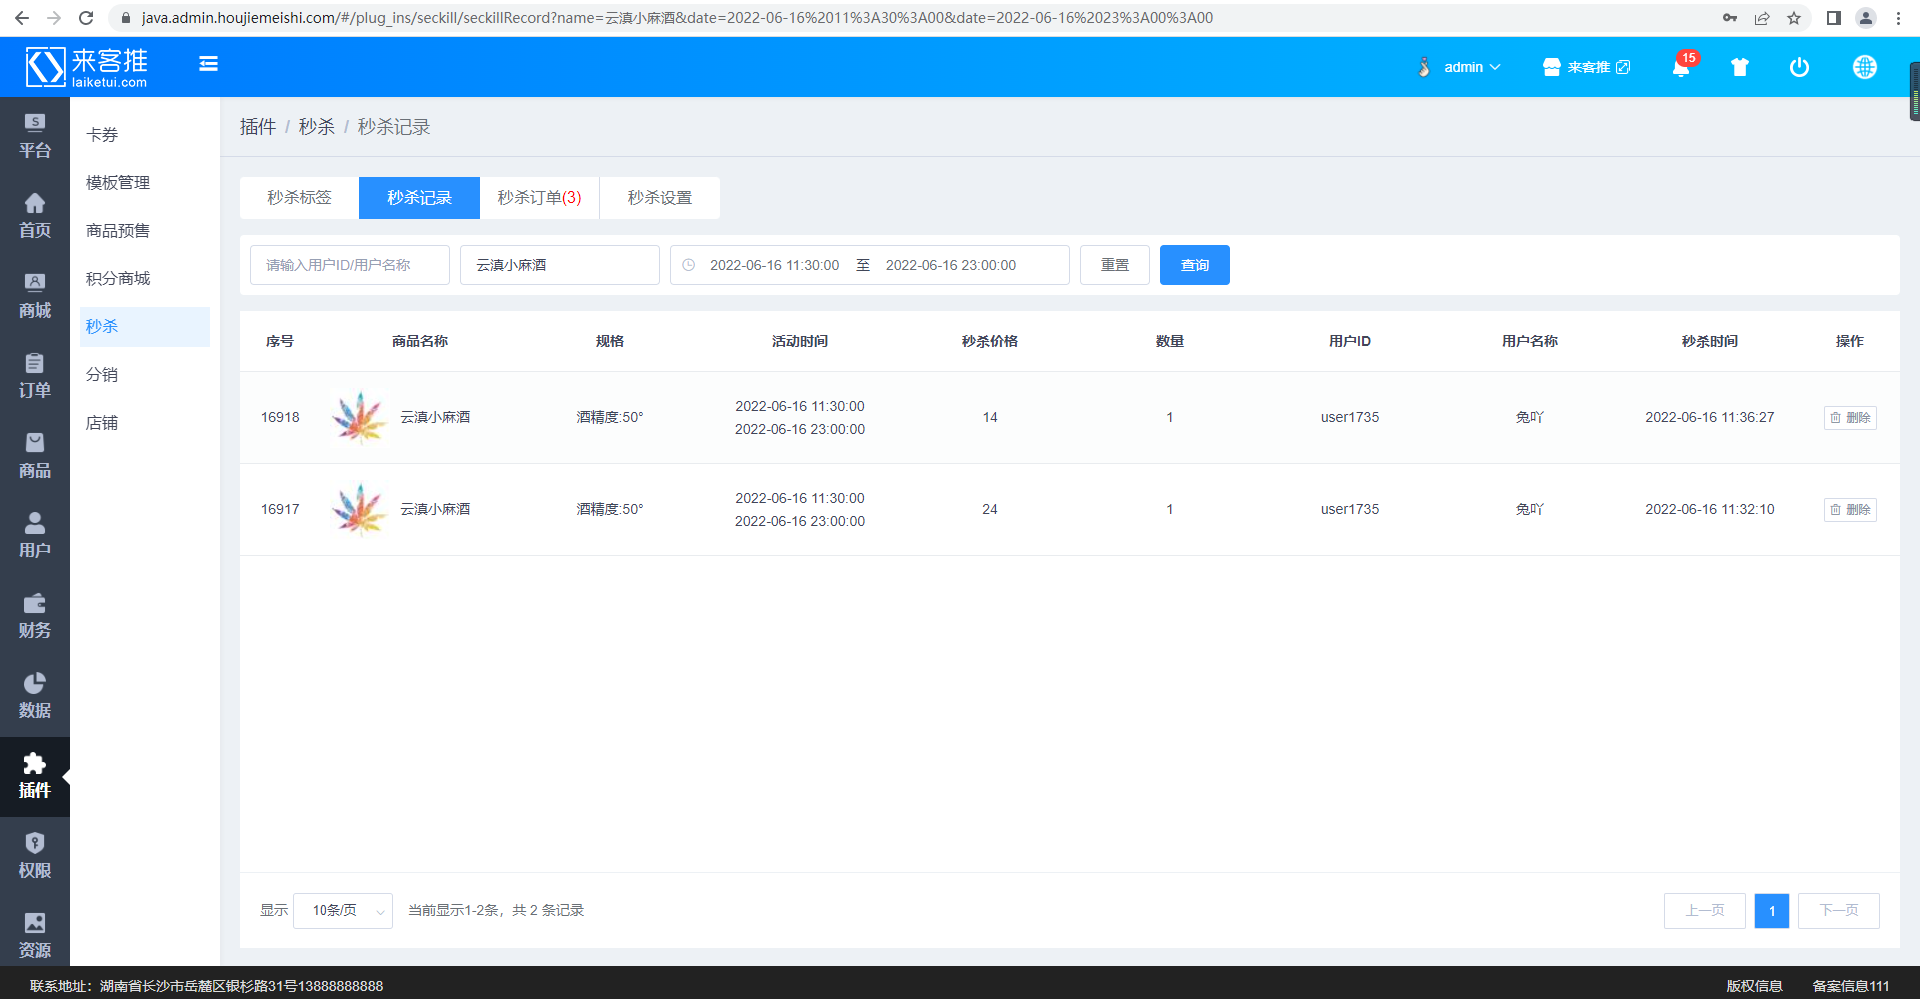
Task: Open browser profile avatar
Action: pos(1866,18)
